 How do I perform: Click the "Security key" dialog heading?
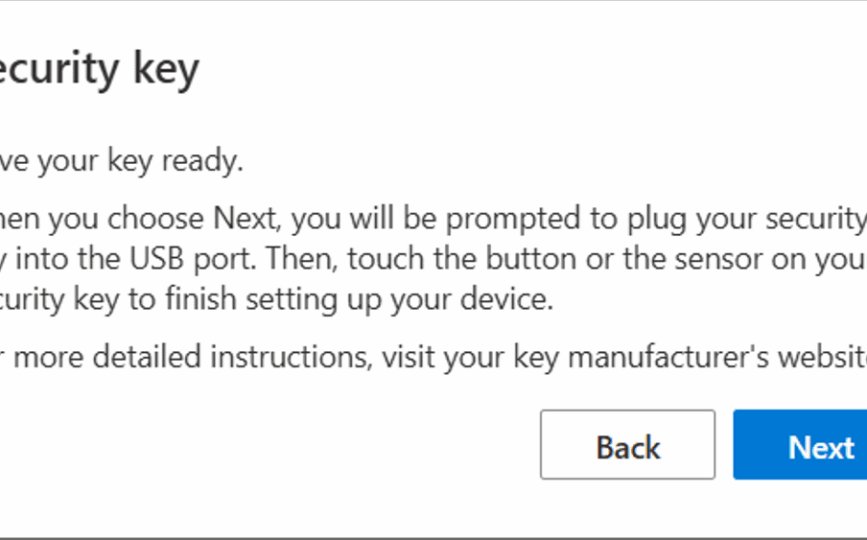pyautogui.click(x=99, y=69)
